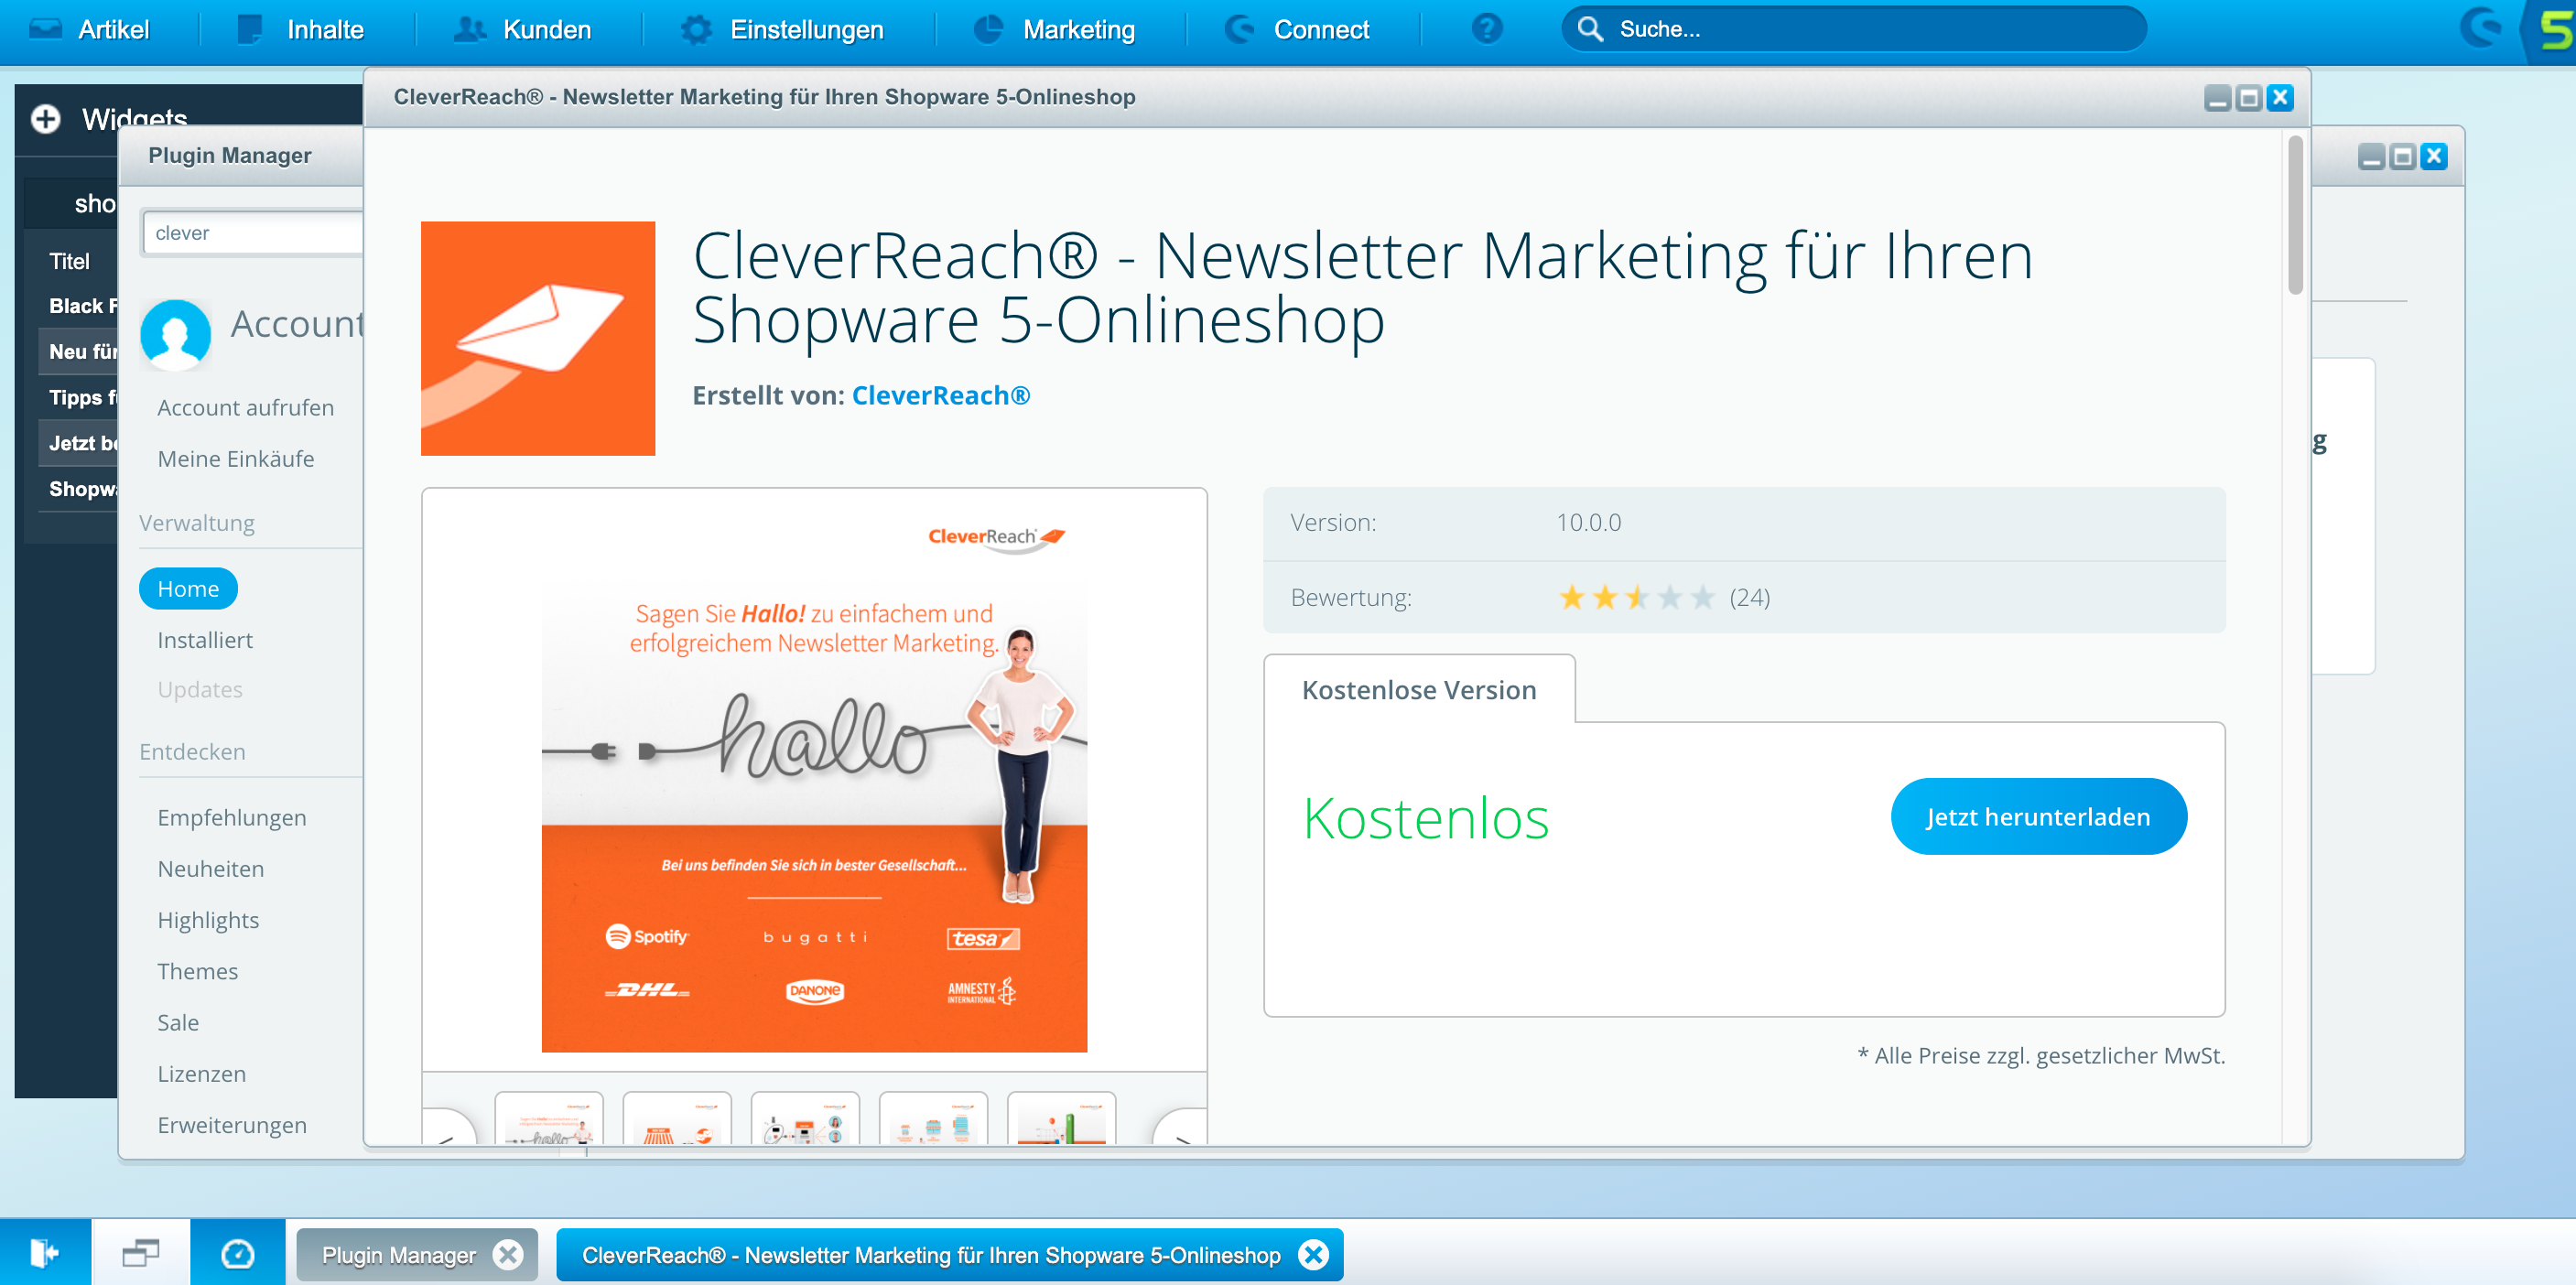Click the Einstellungen gear icon
Screen dimensions: 2576x1285
697,29
